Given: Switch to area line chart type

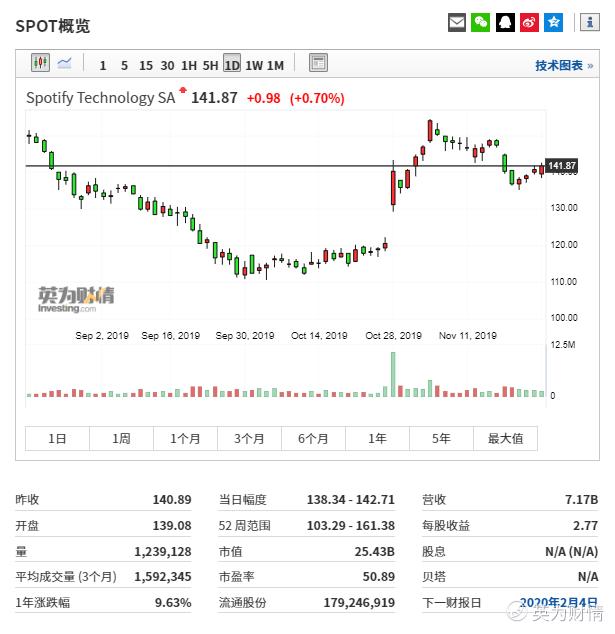Looking at the screenshot, I should [64, 63].
